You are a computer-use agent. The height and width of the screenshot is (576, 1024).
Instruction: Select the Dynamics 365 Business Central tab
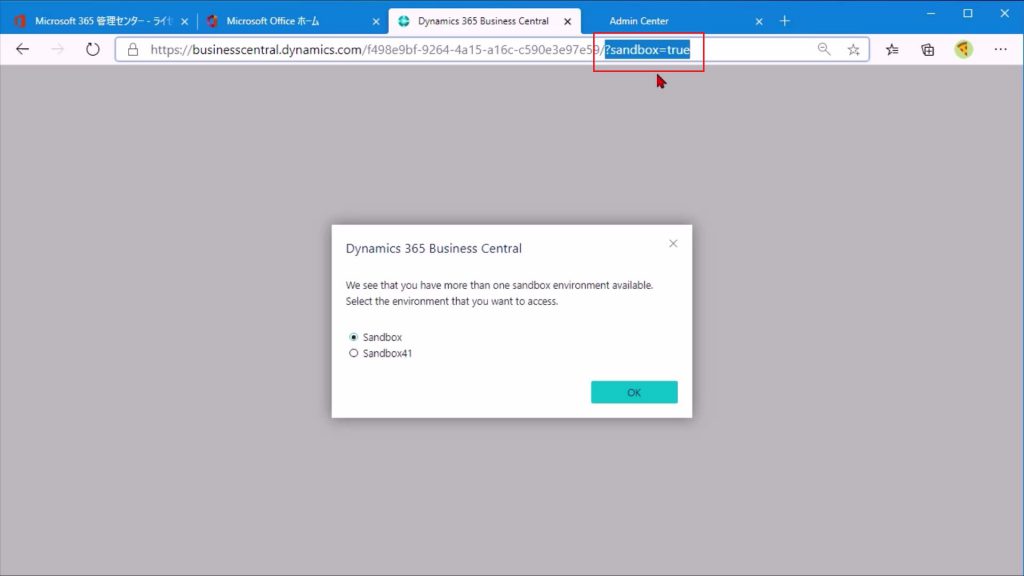click(x=483, y=21)
